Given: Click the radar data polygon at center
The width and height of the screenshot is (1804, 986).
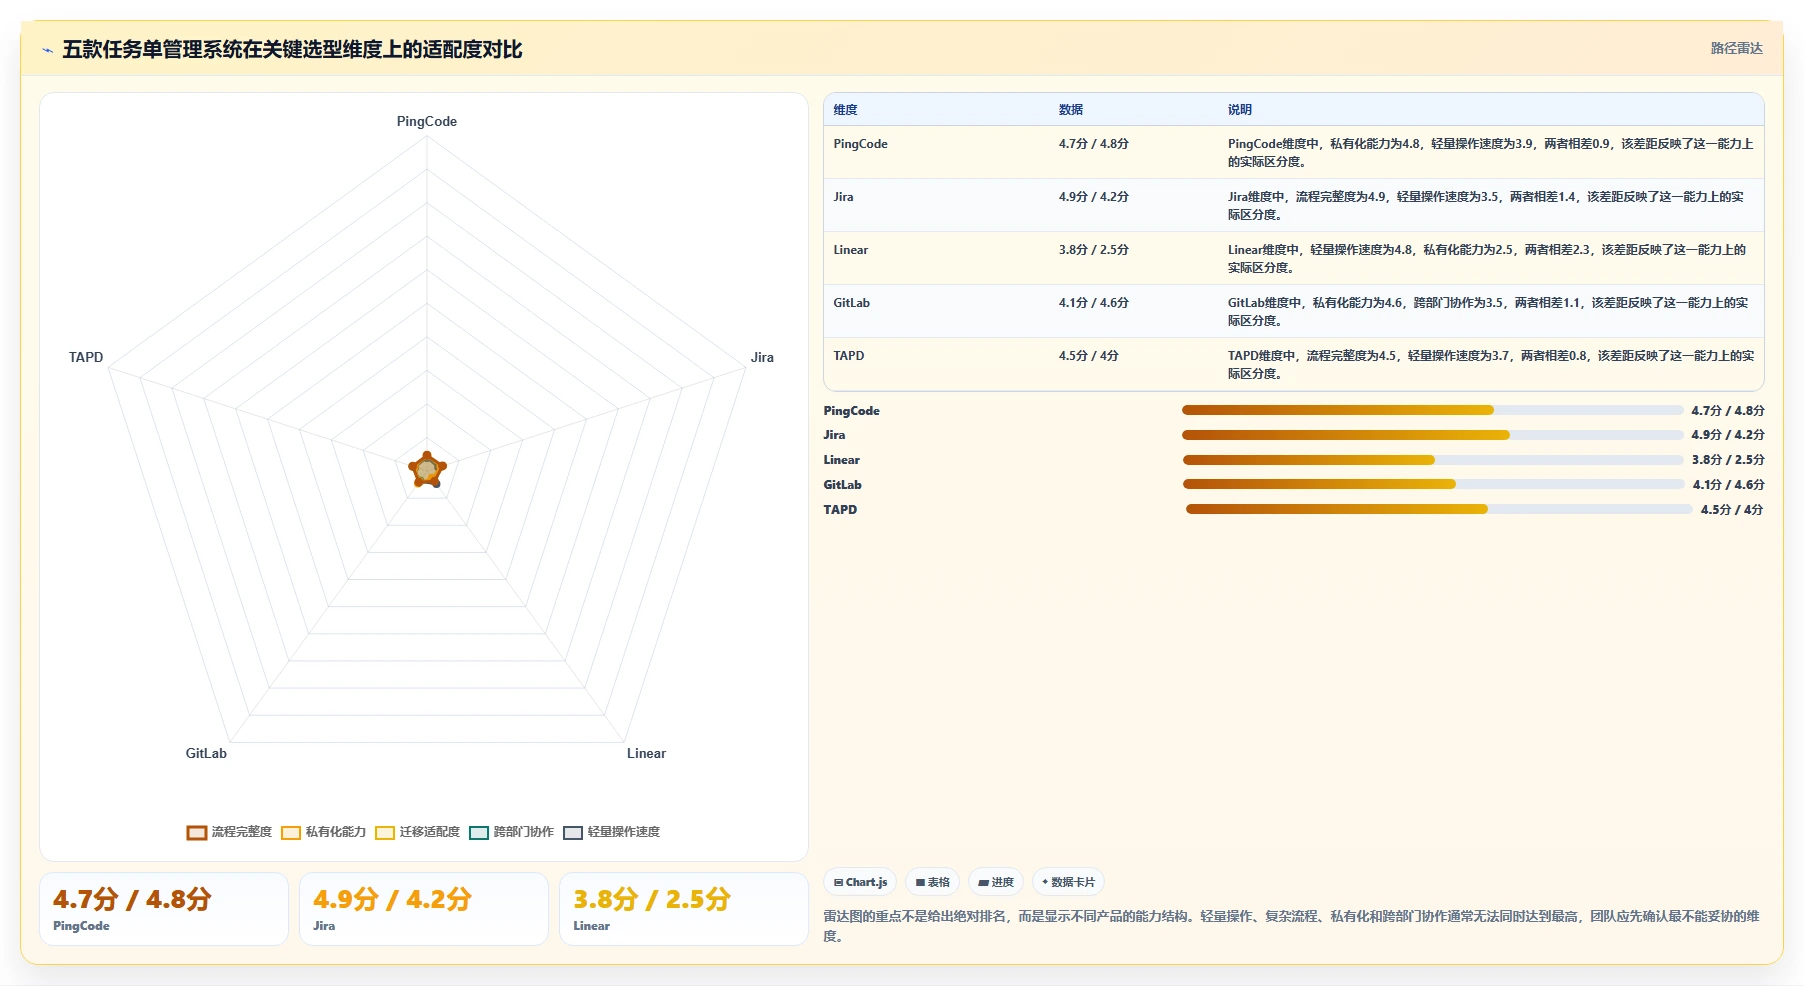Looking at the screenshot, I should pos(427,470).
